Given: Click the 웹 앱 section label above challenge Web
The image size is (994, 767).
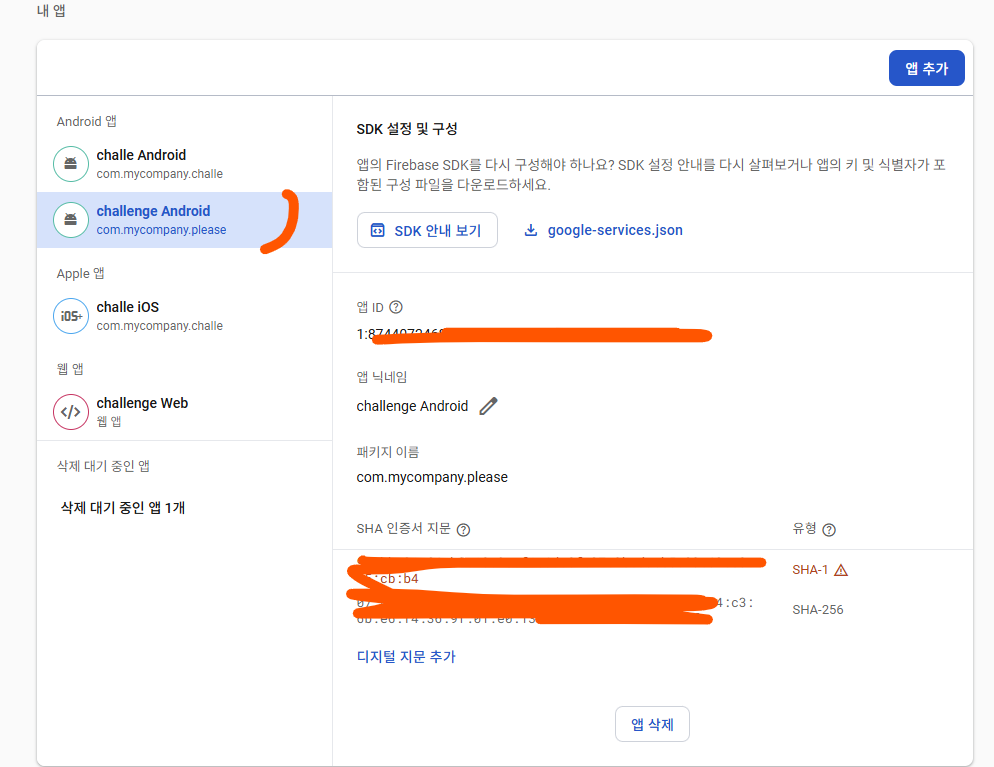Looking at the screenshot, I should pyautogui.click(x=70, y=369).
